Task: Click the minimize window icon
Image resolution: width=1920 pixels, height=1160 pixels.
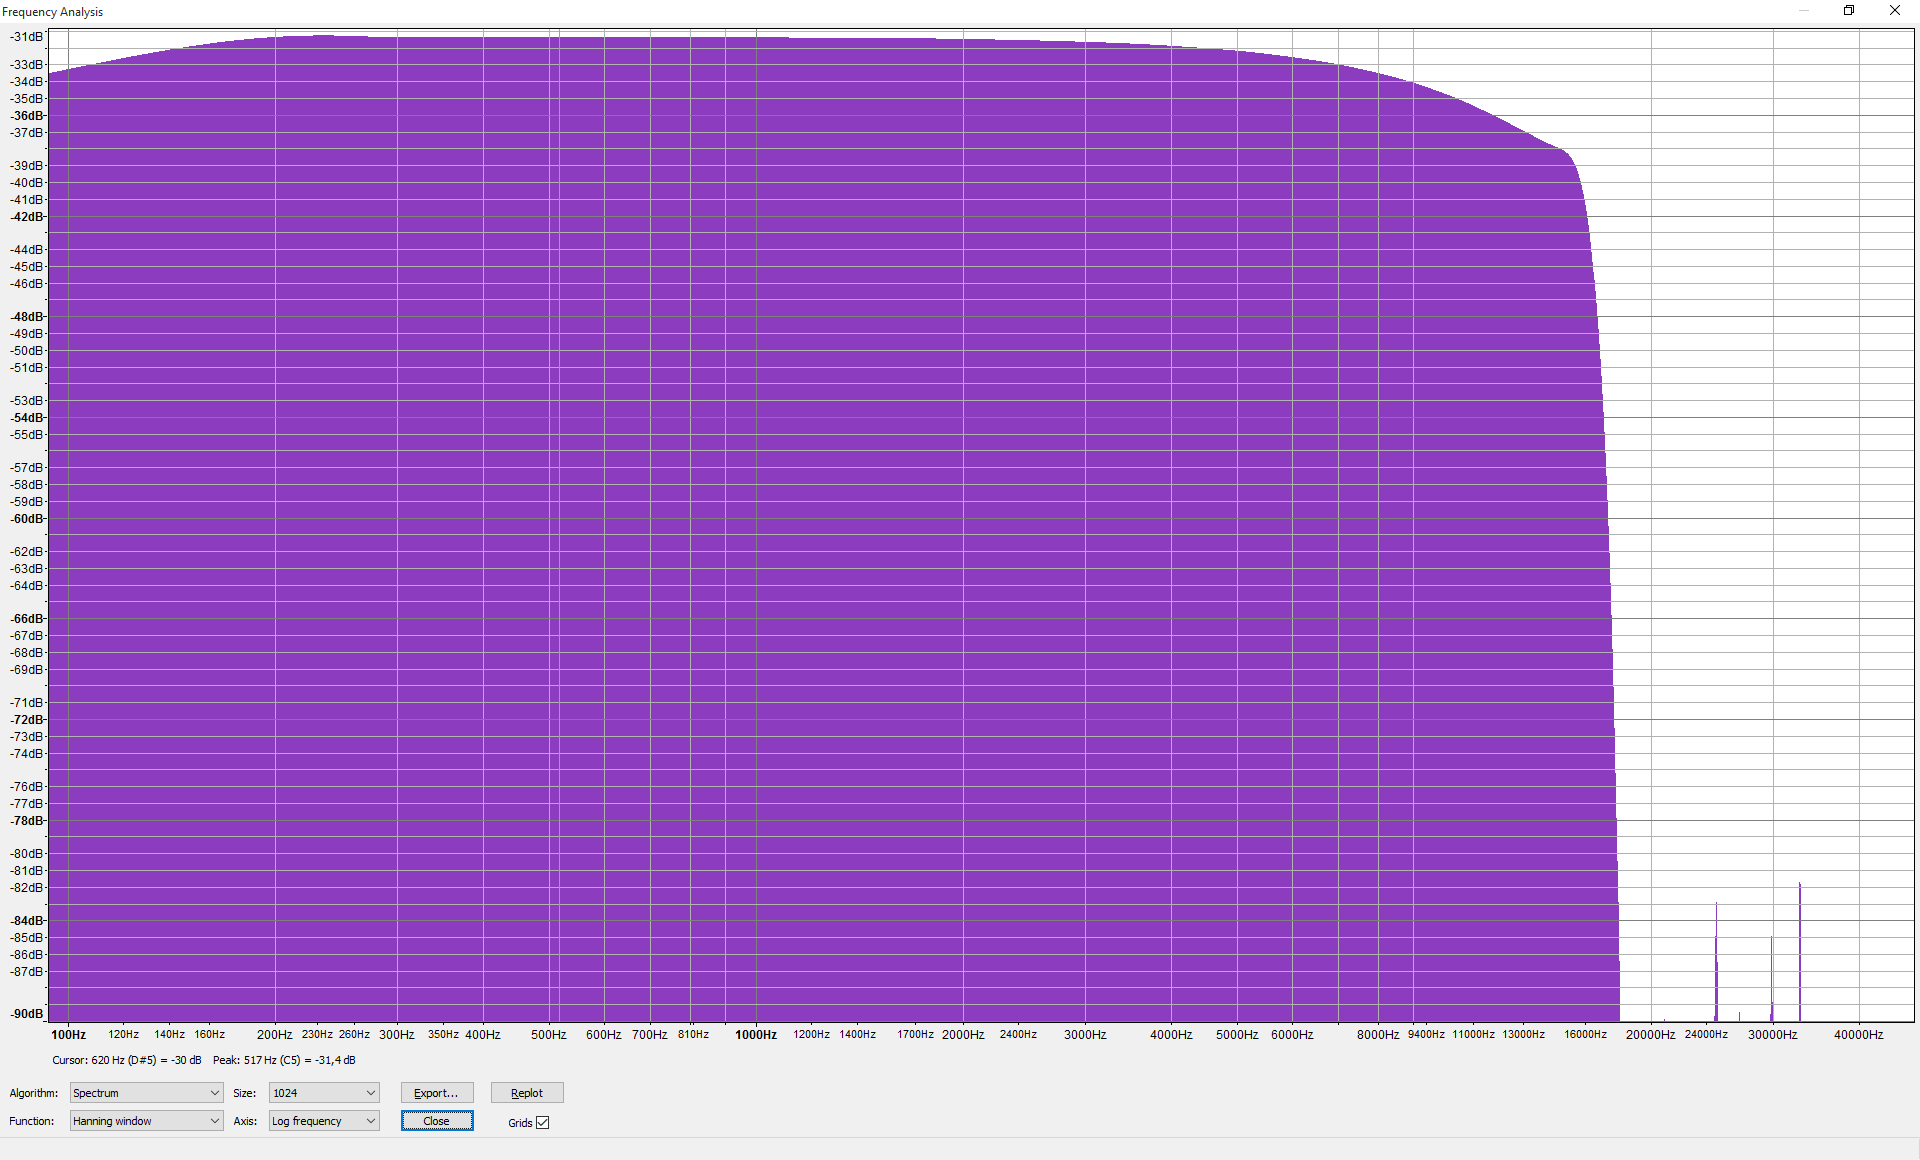Action: (1804, 11)
